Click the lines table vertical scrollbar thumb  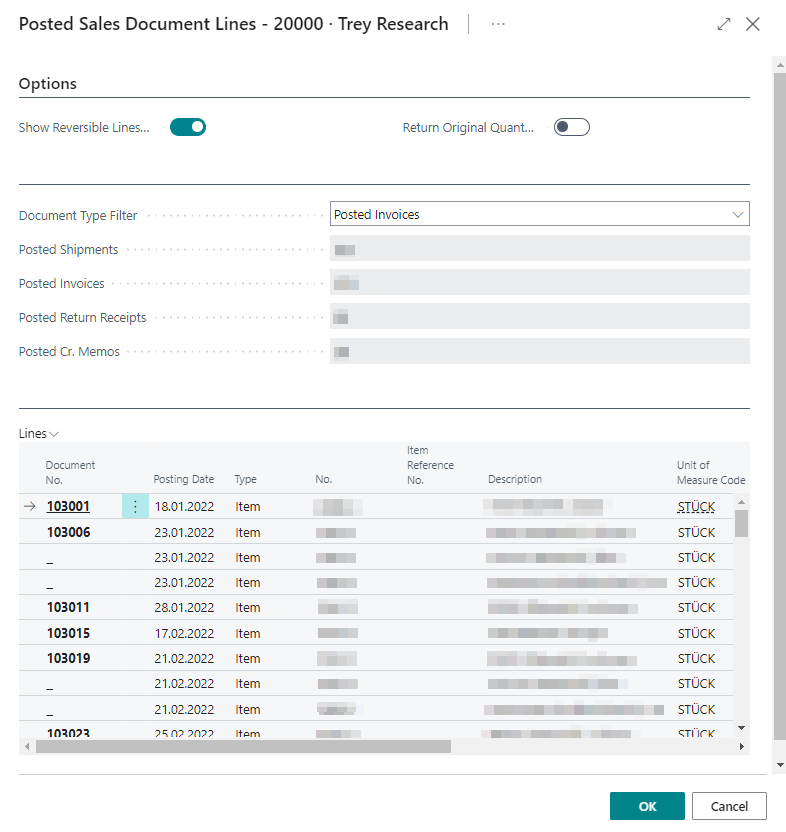(x=741, y=523)
